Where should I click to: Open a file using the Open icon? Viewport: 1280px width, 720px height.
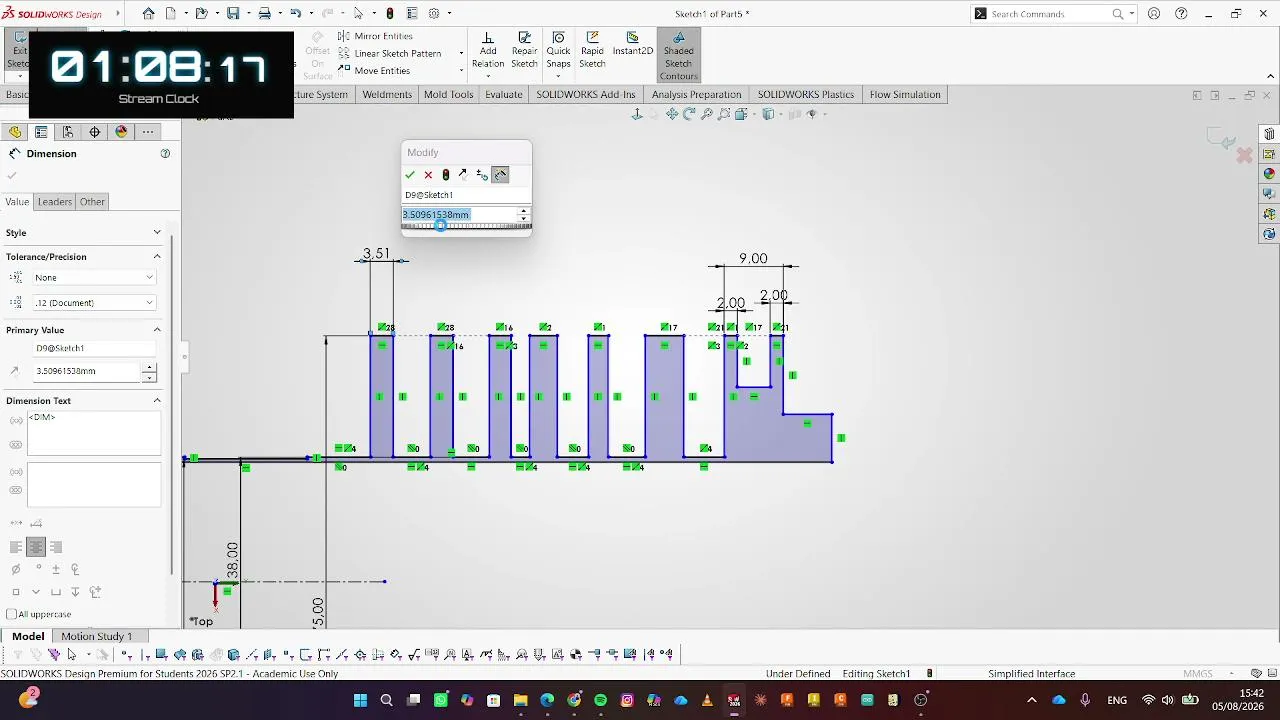(x=201, y=14)
